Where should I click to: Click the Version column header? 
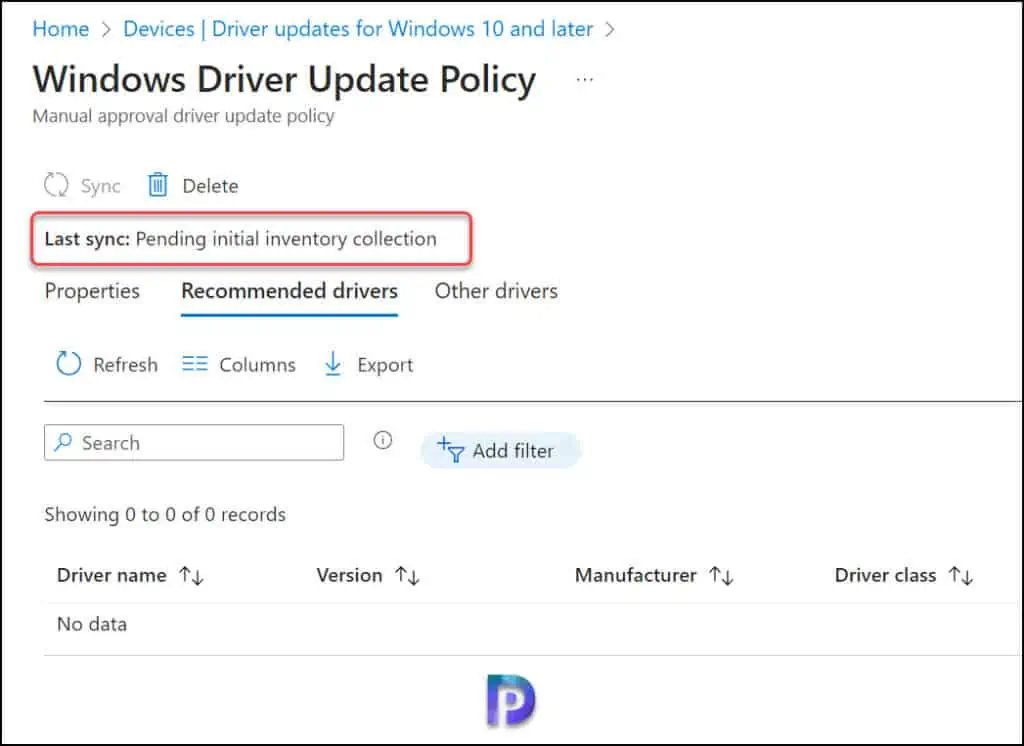pos(349,576)
